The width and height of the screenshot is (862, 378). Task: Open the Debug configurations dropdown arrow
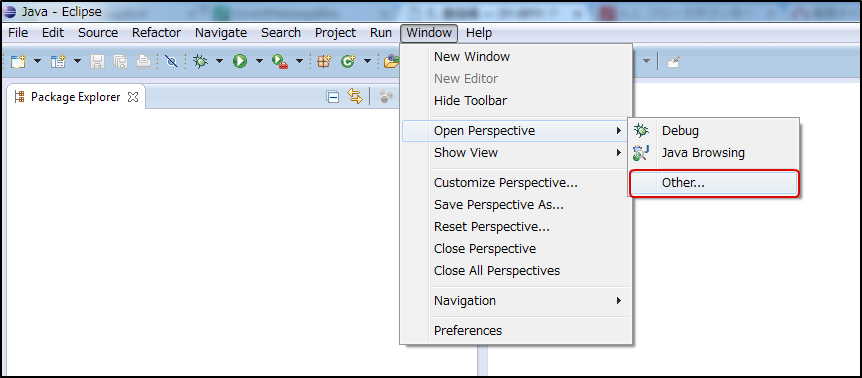pyautogui.click(x=219, y=62)
